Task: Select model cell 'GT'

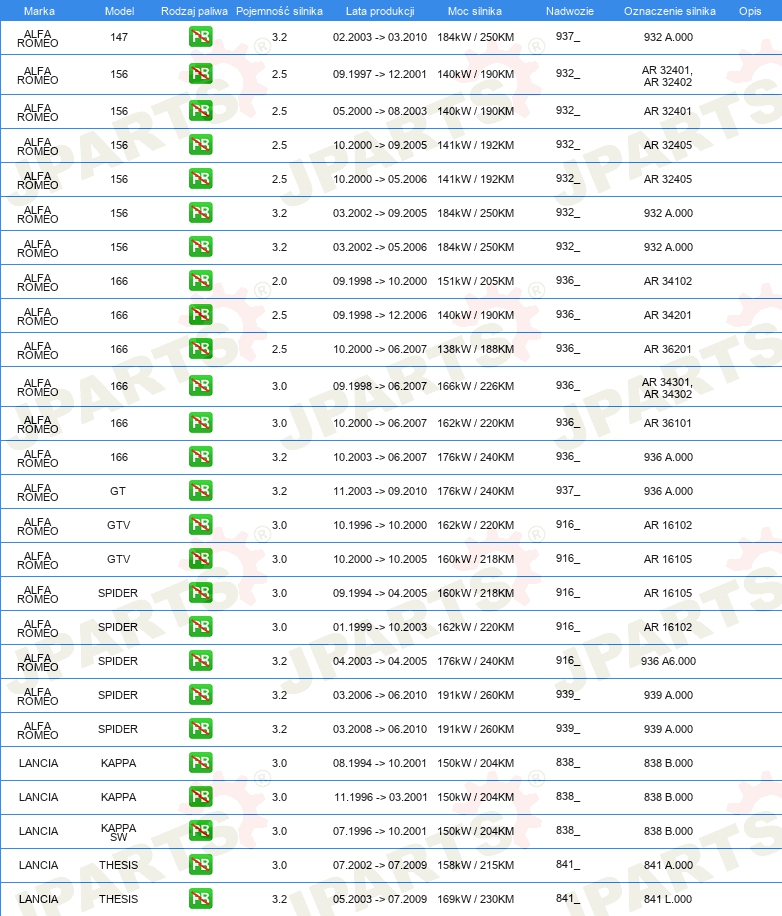Action: pos(118,491)
